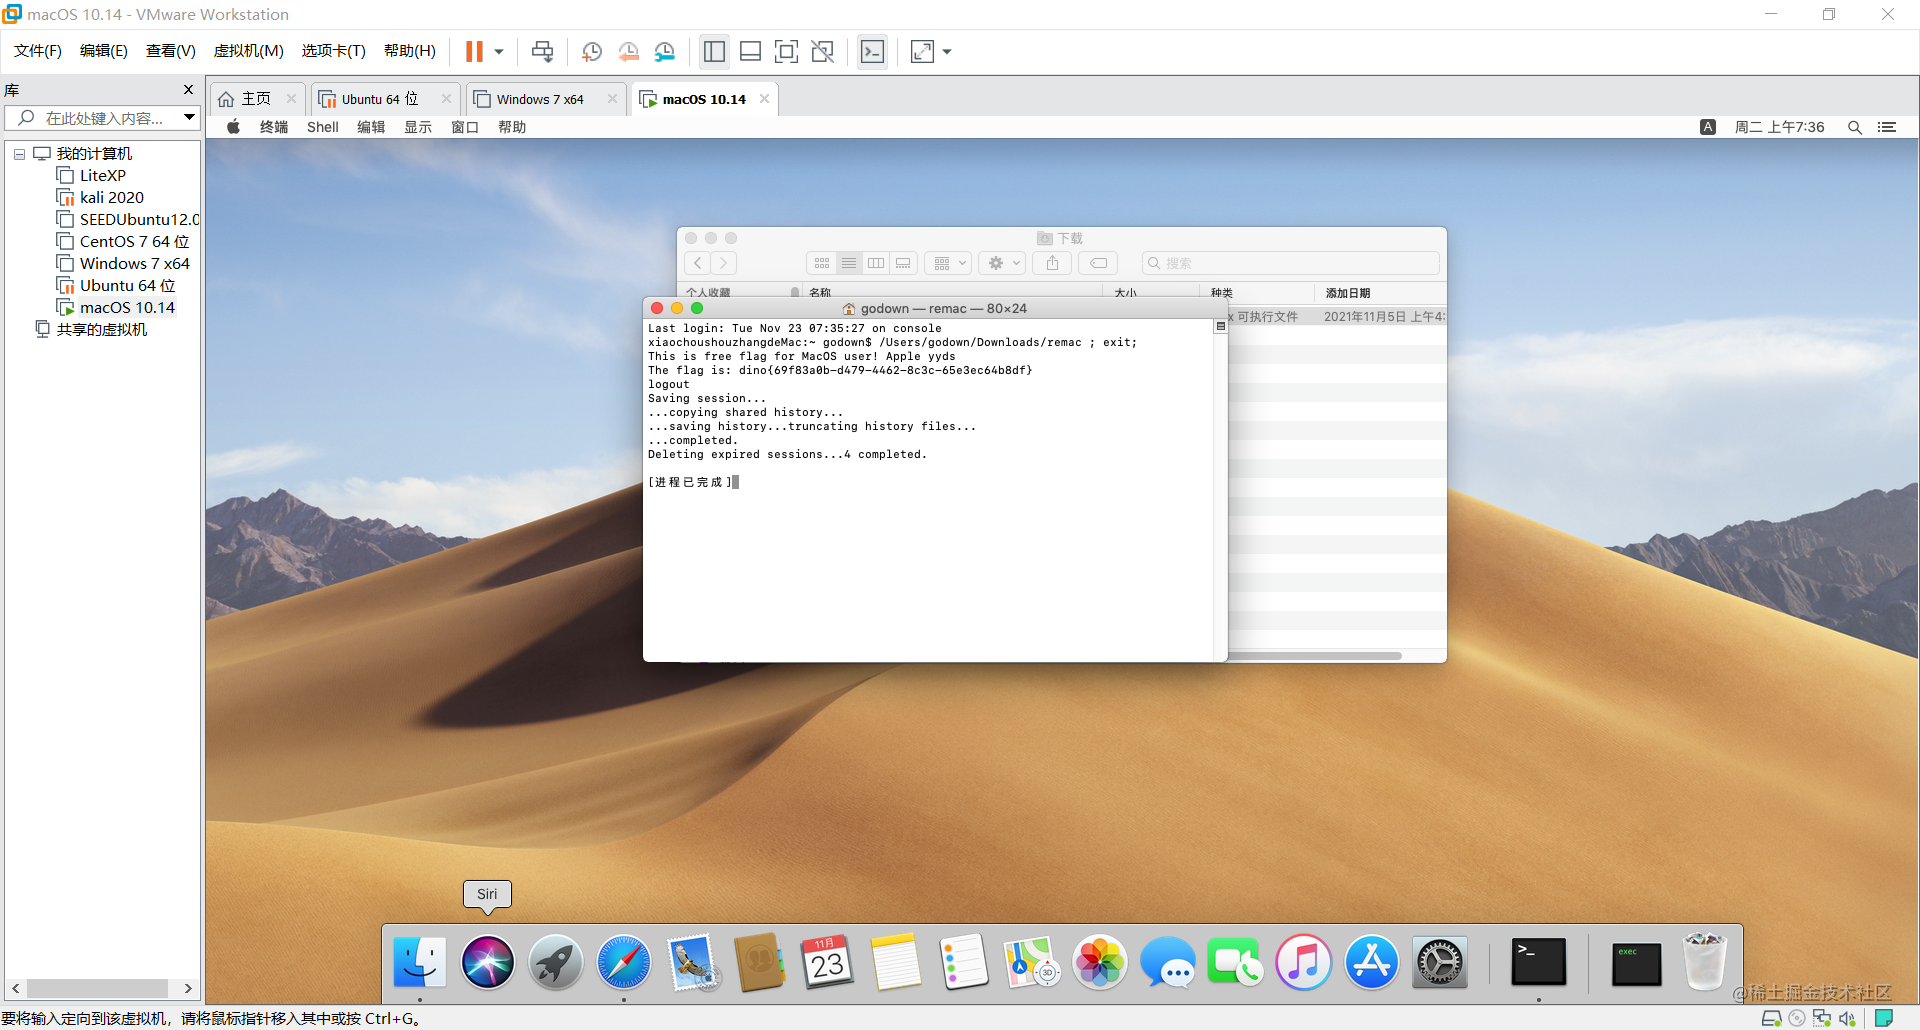Image resolution: width=1920 pixels, height=1030 pixels.
Task: Close the library panel
Action: 188,89
